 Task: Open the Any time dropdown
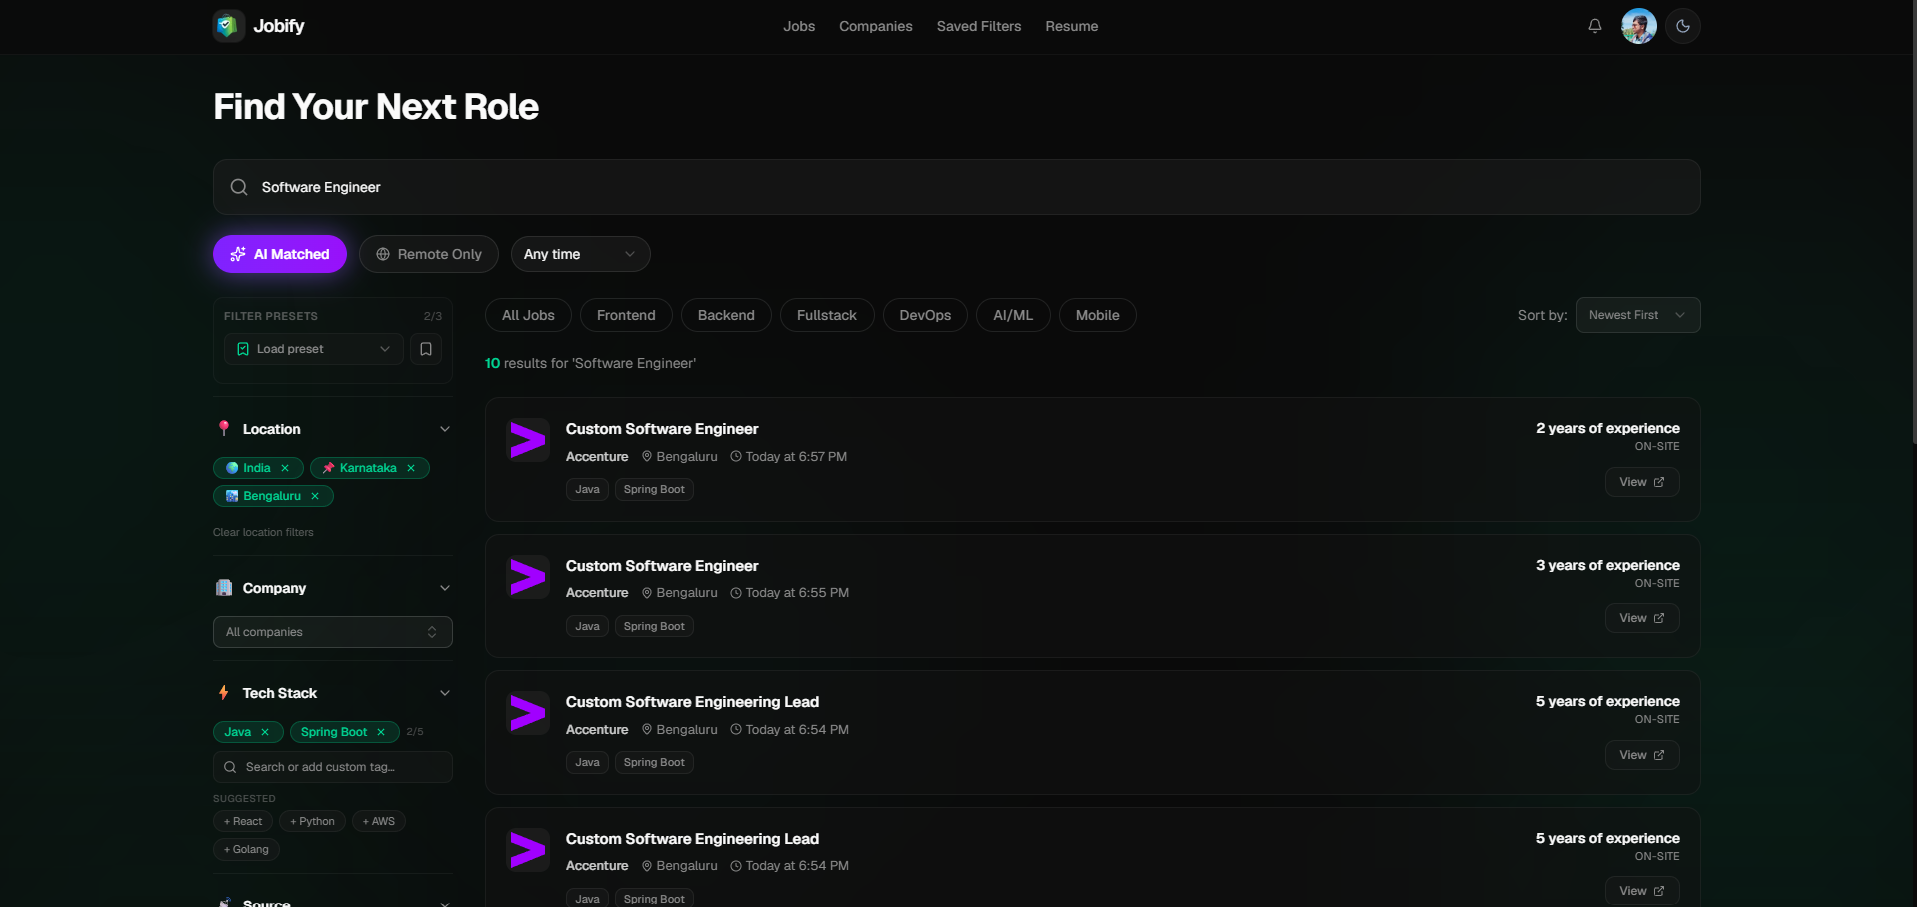(581, 254)
